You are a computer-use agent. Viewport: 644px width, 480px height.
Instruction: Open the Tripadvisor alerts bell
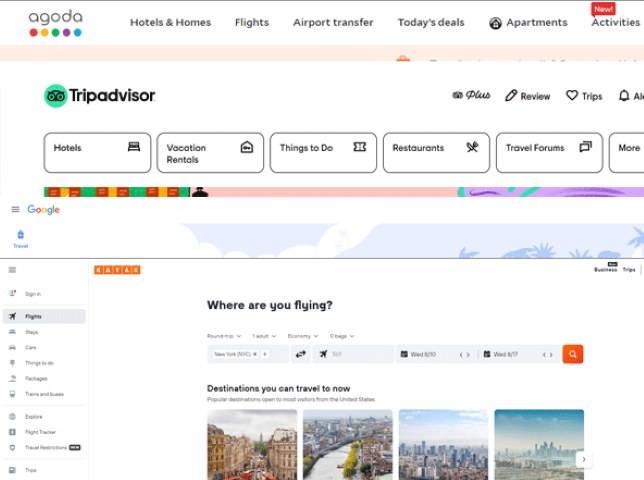624,96
